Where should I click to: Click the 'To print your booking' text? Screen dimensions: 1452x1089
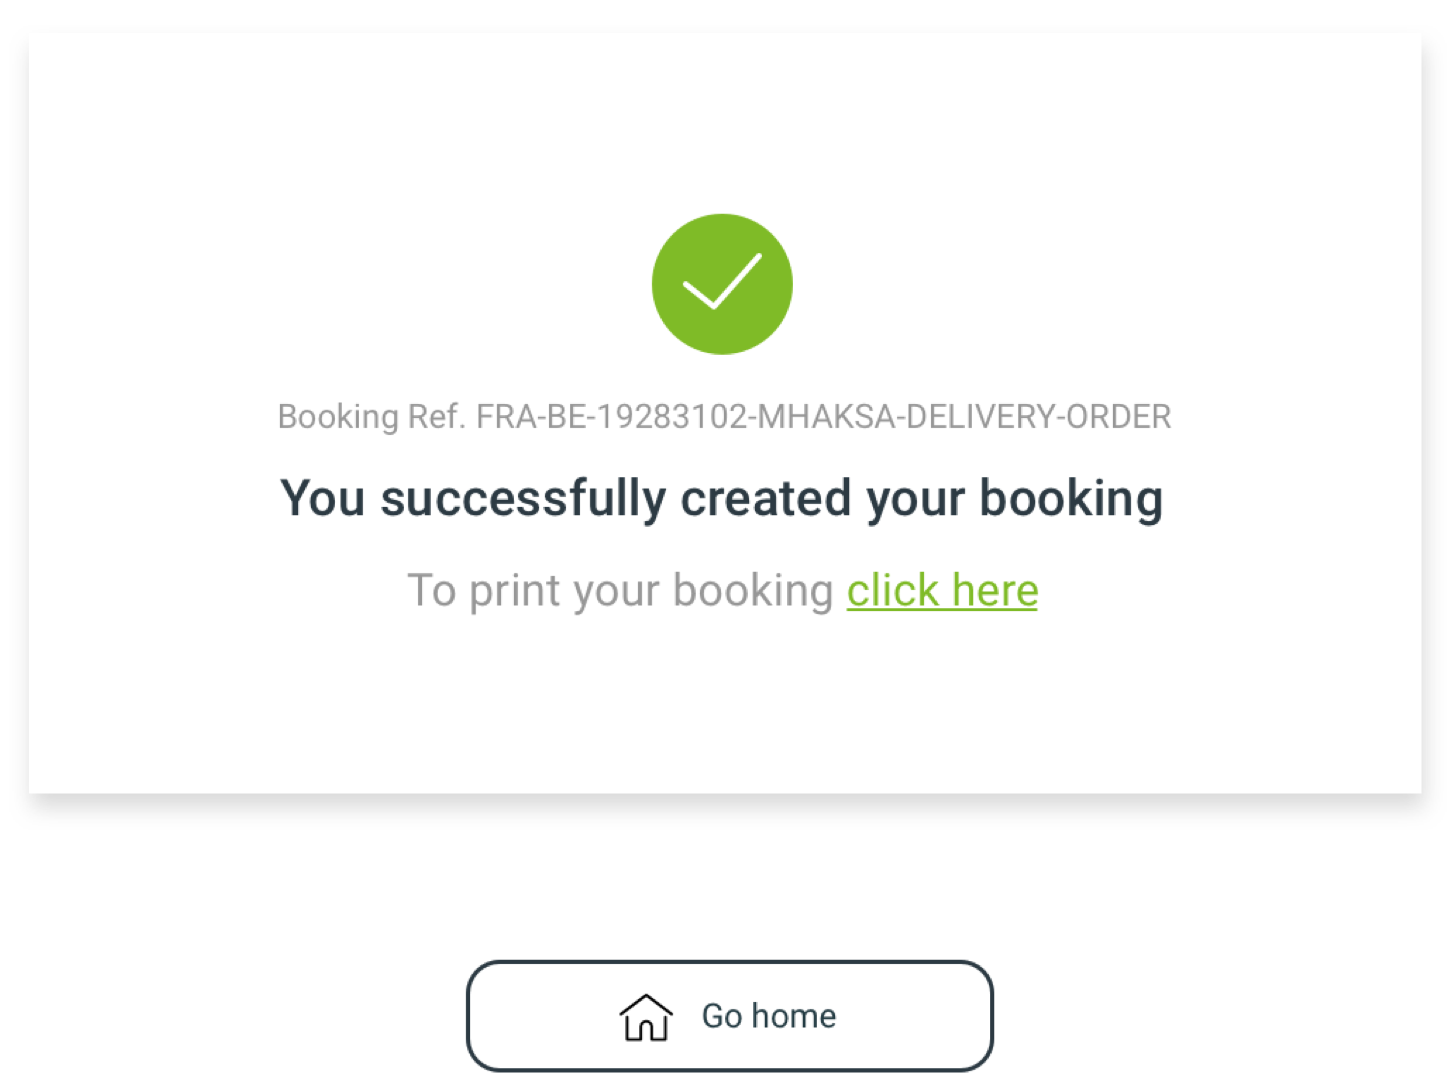(620, 591)
